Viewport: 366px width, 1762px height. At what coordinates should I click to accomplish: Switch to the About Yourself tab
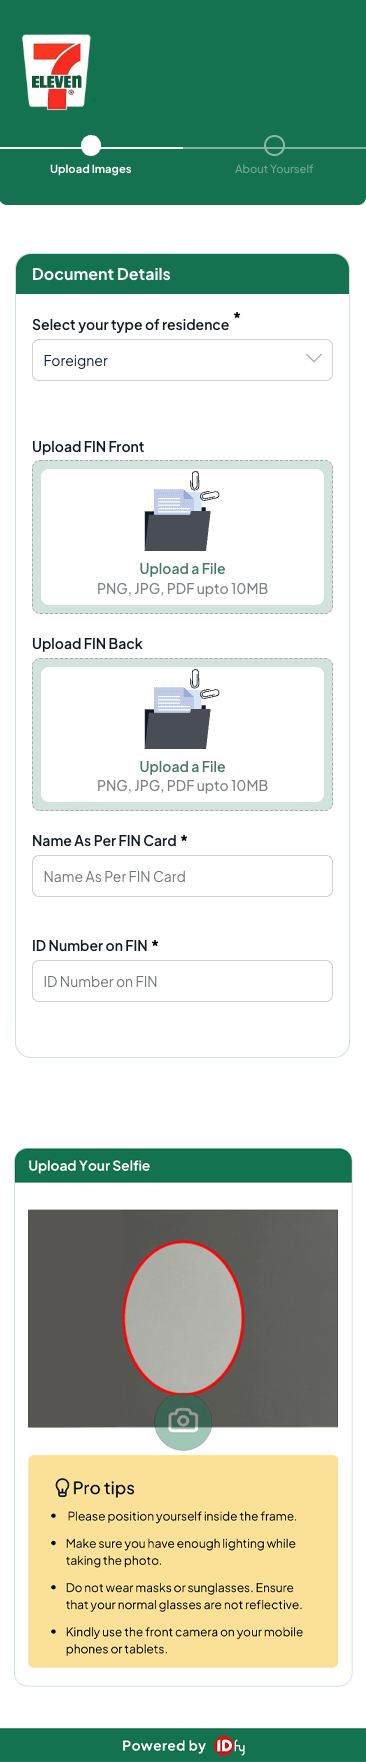(274, 169)
